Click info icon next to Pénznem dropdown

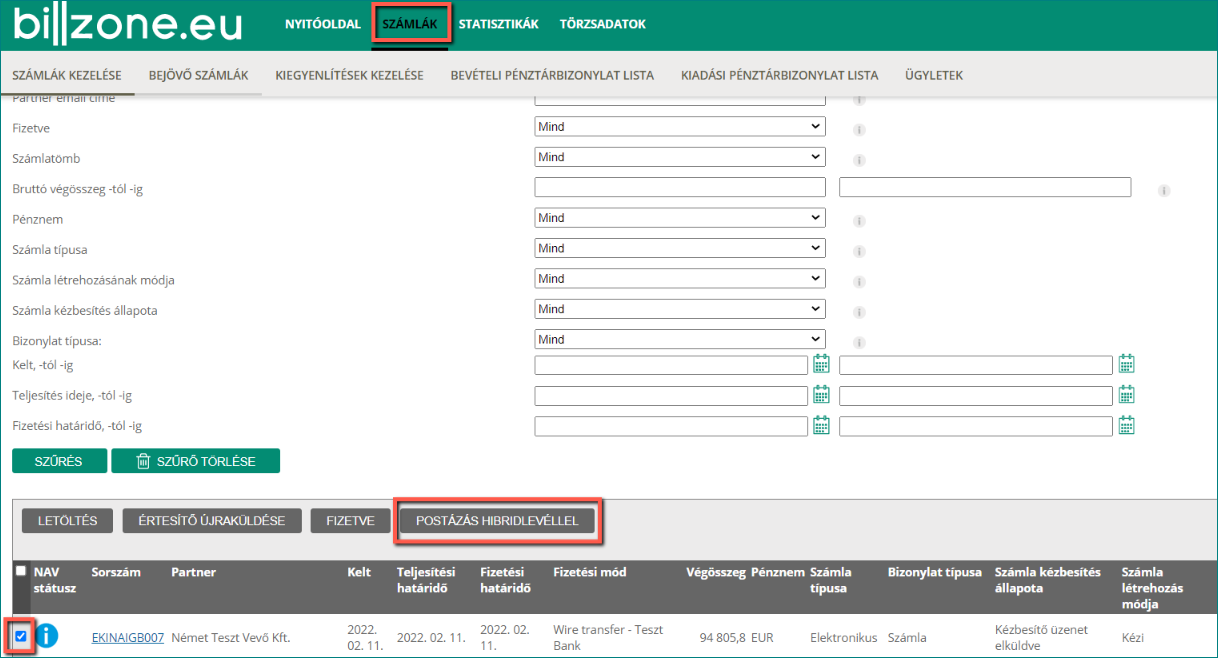click(x=858, y=221)
